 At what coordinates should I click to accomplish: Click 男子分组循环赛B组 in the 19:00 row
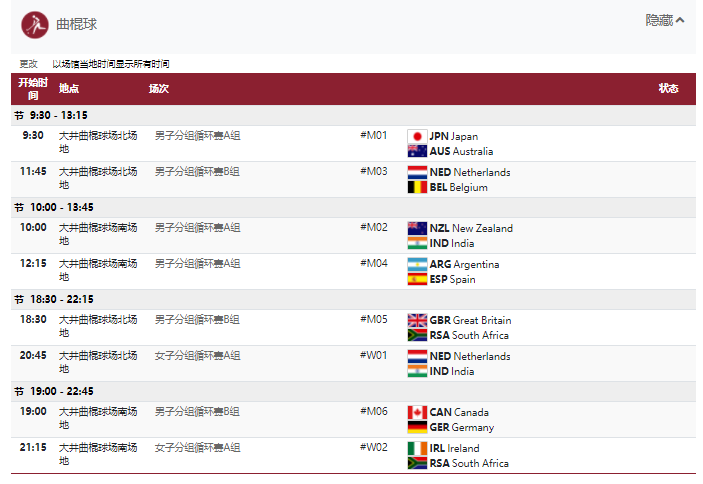point(197,412)
